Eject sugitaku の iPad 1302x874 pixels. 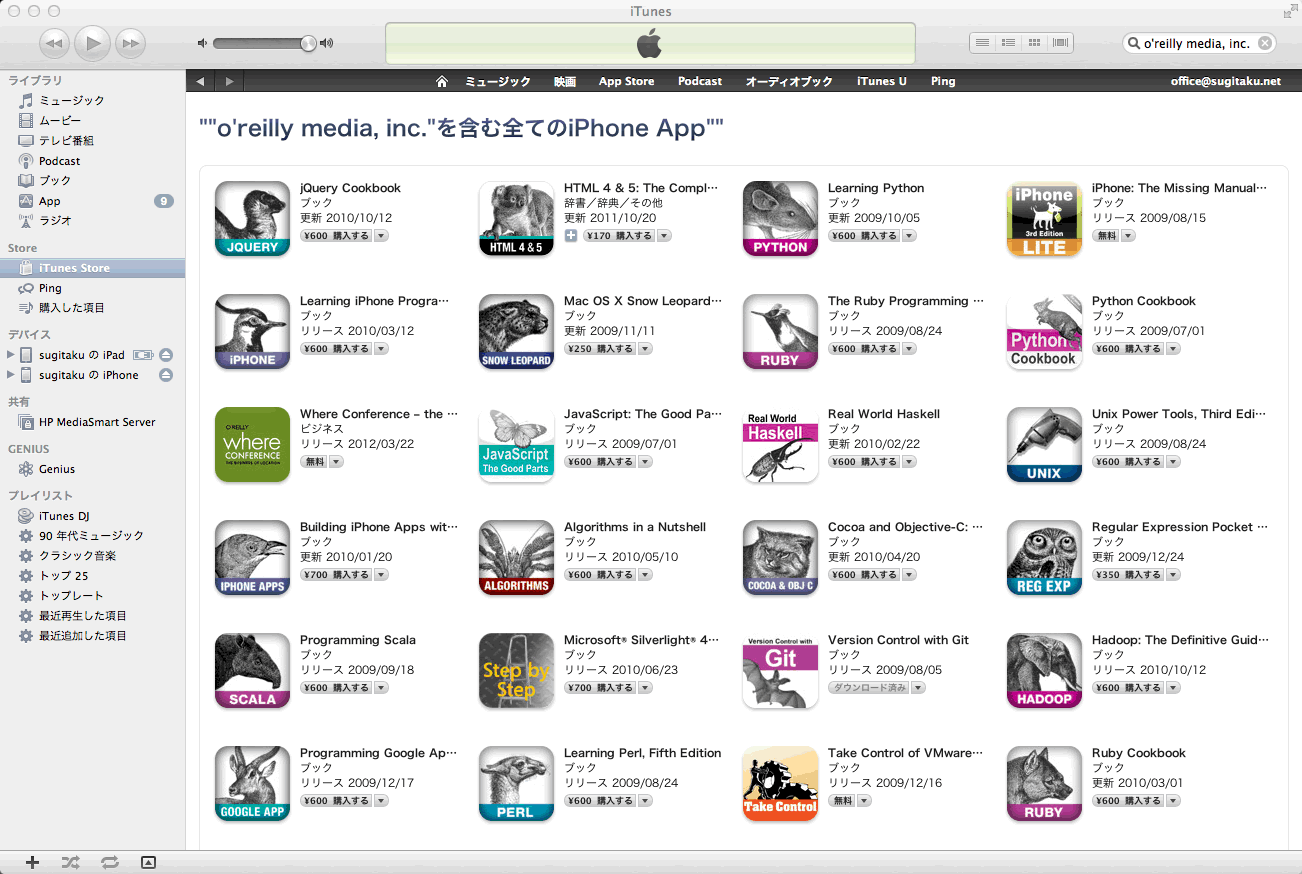point(166,355)
